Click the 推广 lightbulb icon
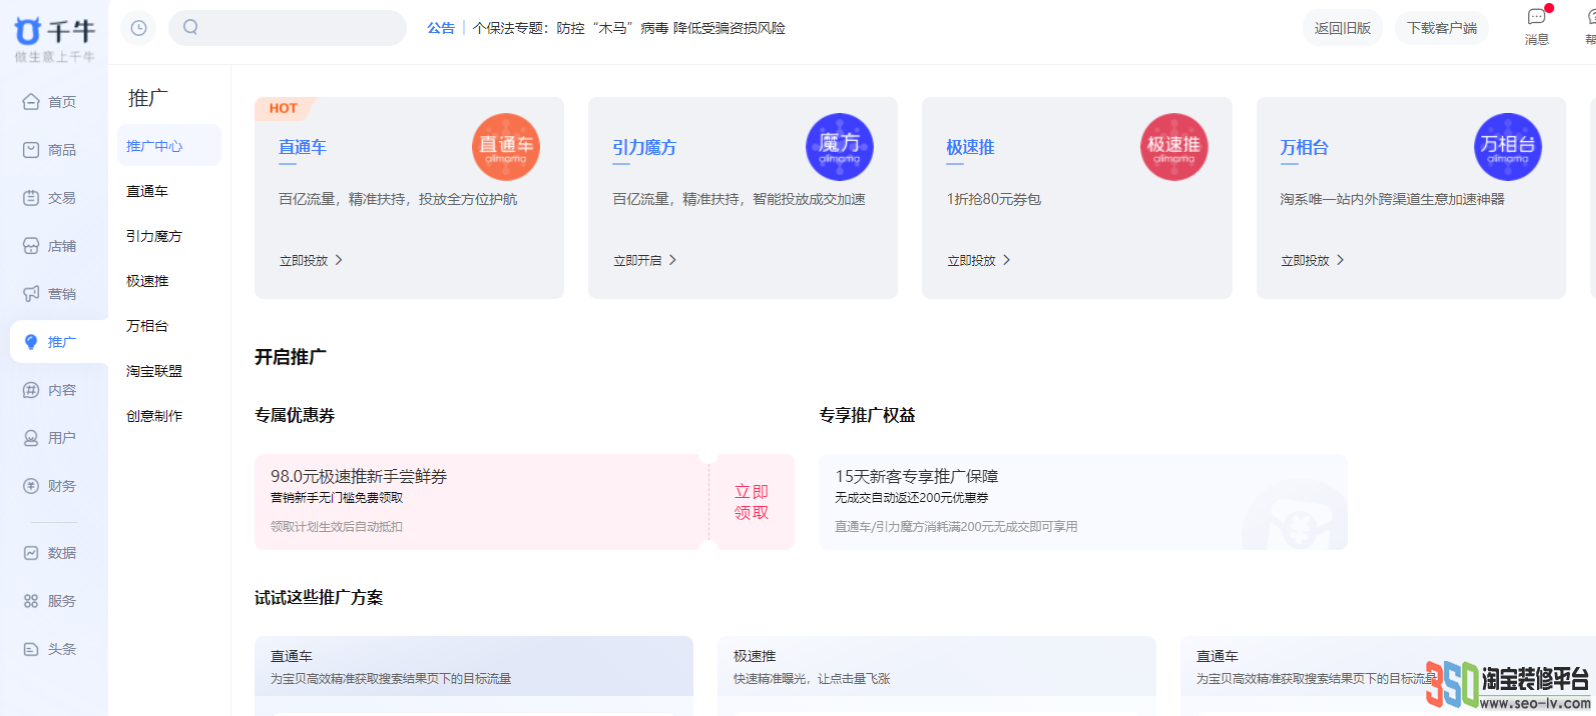Viewport: 1596px width, 716px height. (x=31, y=342)
